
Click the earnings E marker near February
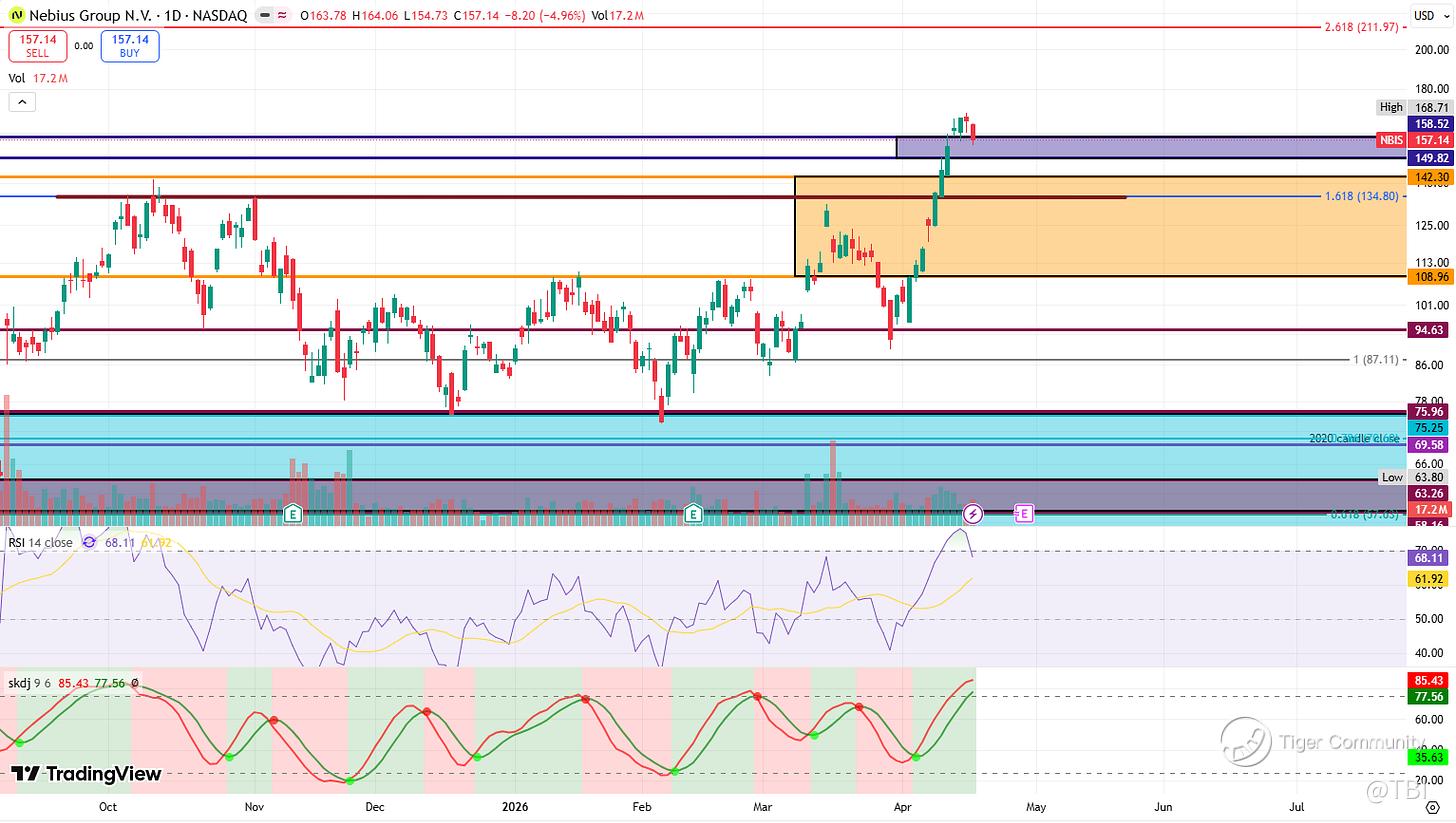tap(692, 514)
